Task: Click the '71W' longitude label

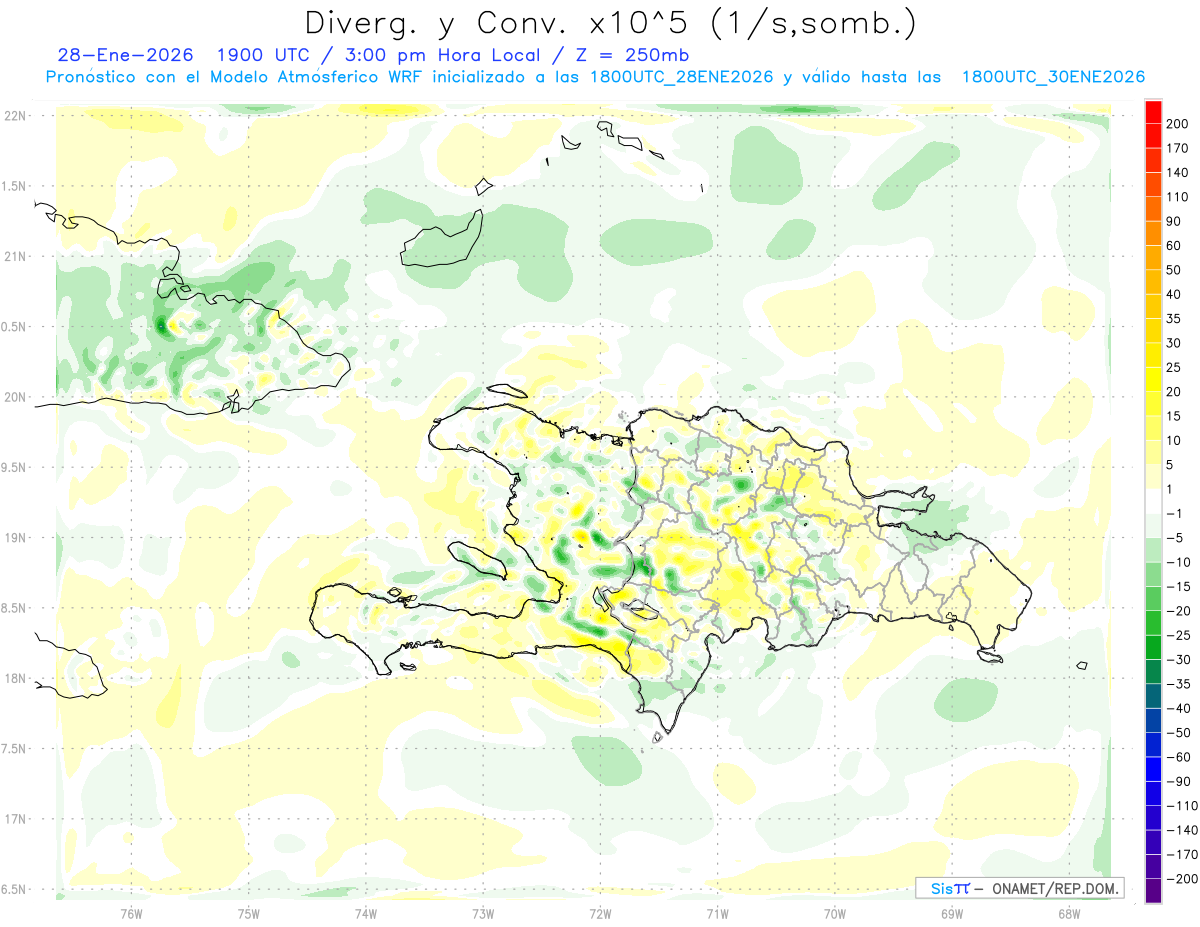Action: point(717,914)
